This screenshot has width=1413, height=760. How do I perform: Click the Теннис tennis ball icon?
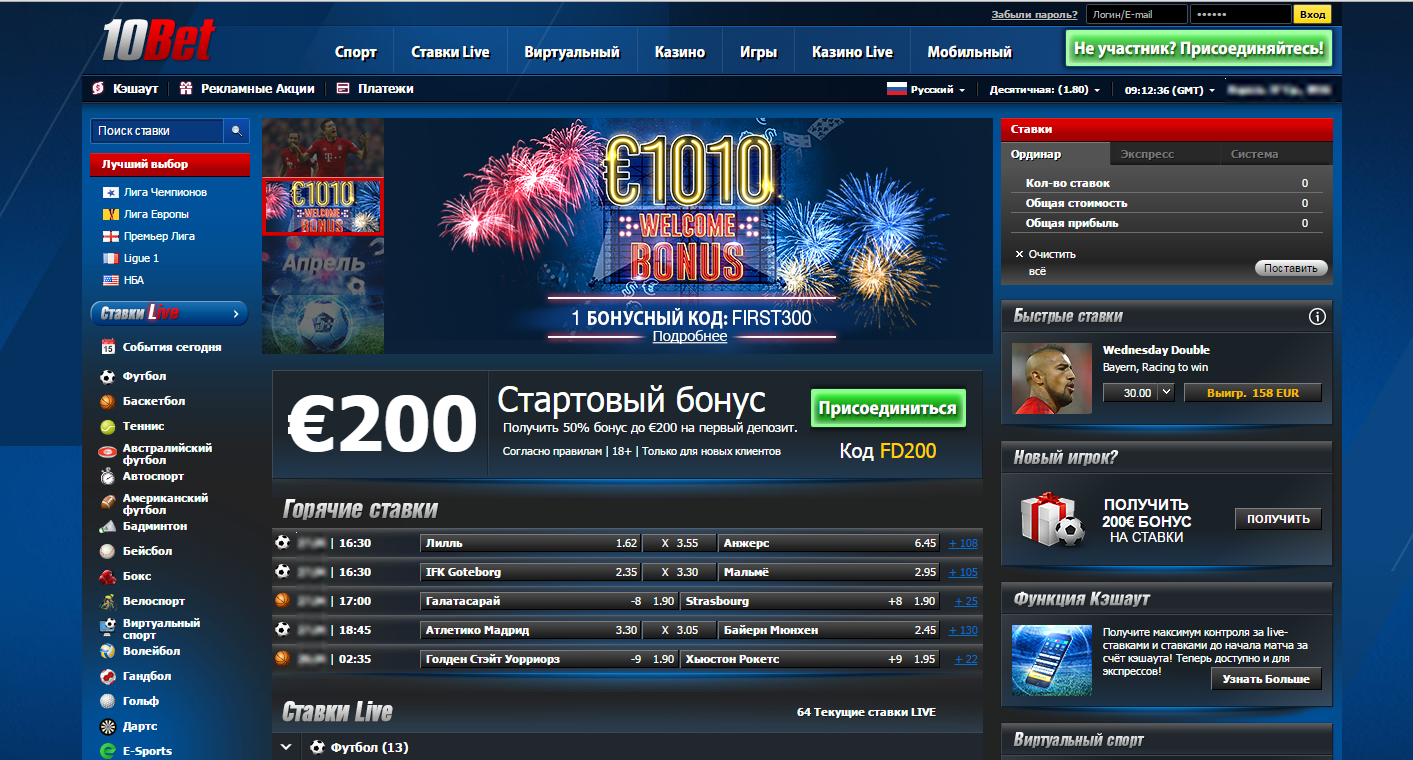pyautogui.click(x=108, y=427)
